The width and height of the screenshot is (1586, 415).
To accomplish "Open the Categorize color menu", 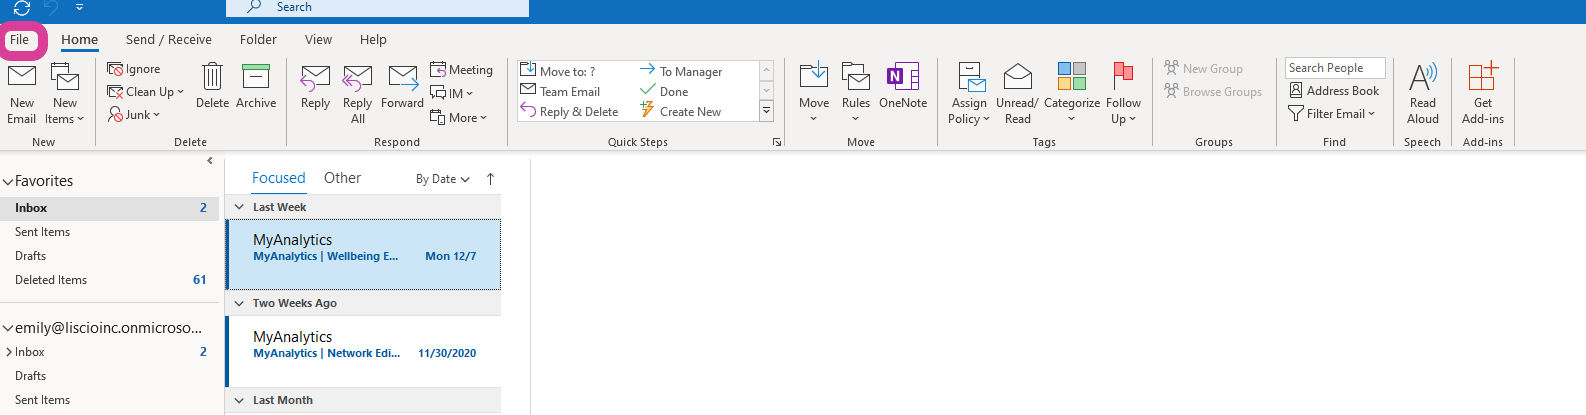I will [1072, 94].
